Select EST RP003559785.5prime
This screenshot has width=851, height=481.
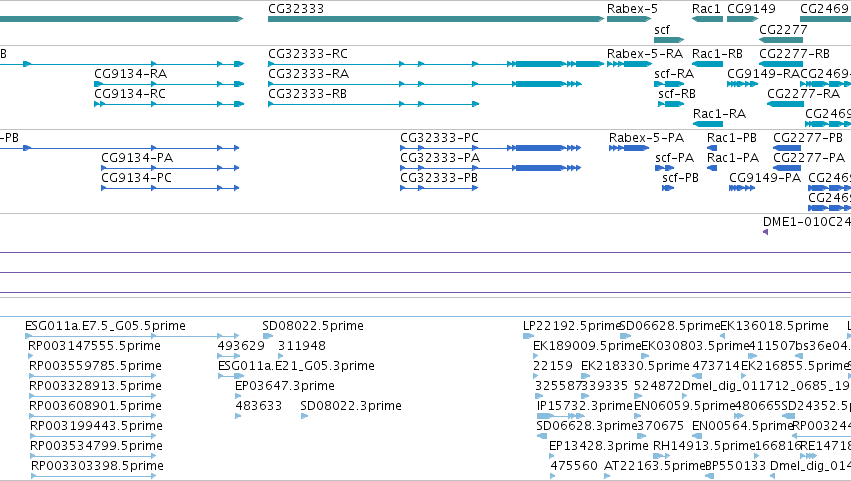(95, 366)
